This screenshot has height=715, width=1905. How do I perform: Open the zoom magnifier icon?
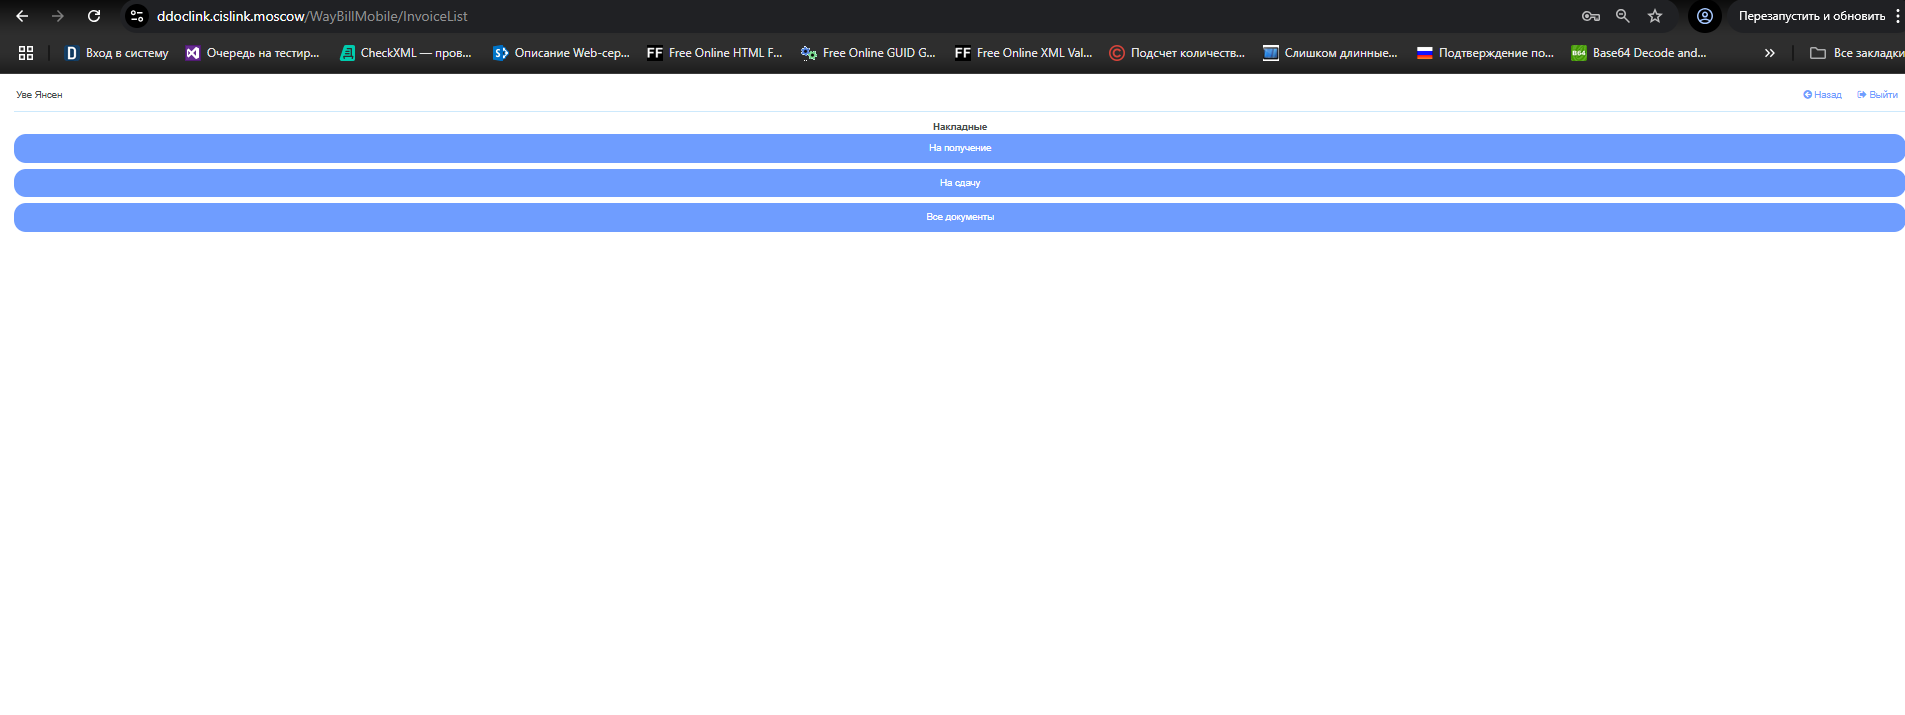[x=1623, y=16]
